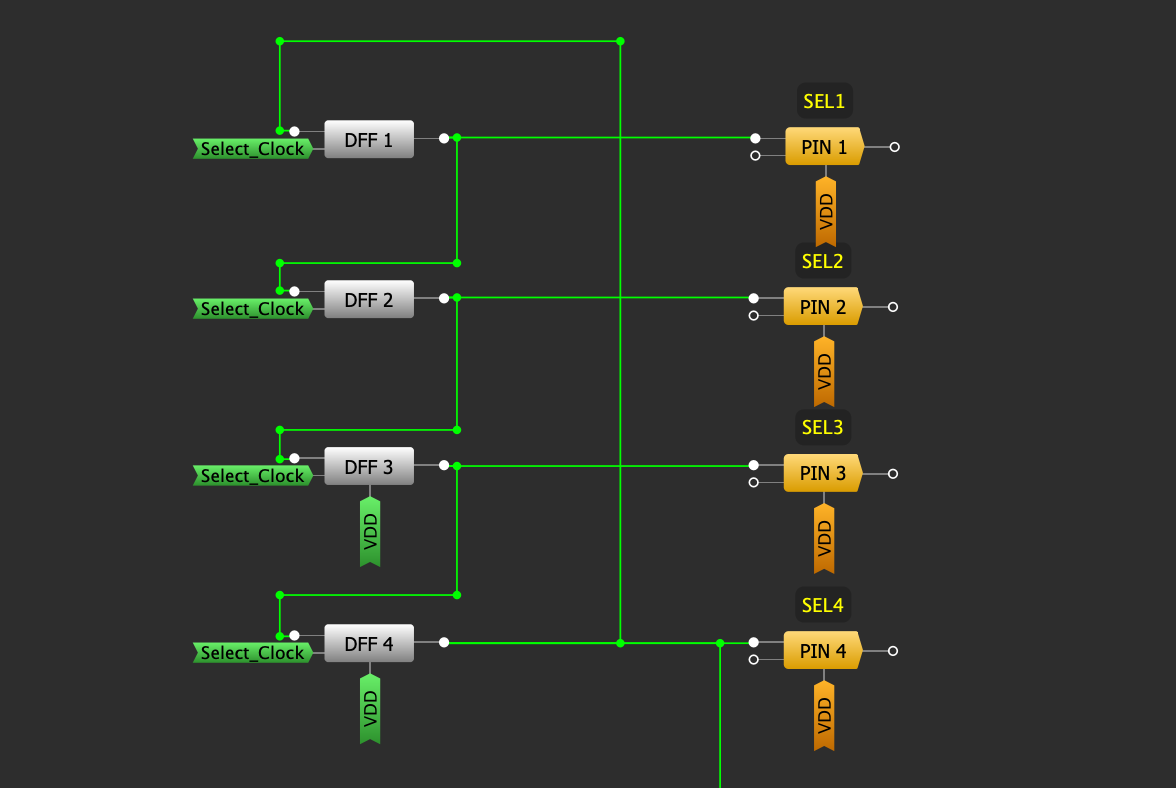The image size is (1176, 788).
Task: Click the SEL4 text label
Action: point(822,605)
